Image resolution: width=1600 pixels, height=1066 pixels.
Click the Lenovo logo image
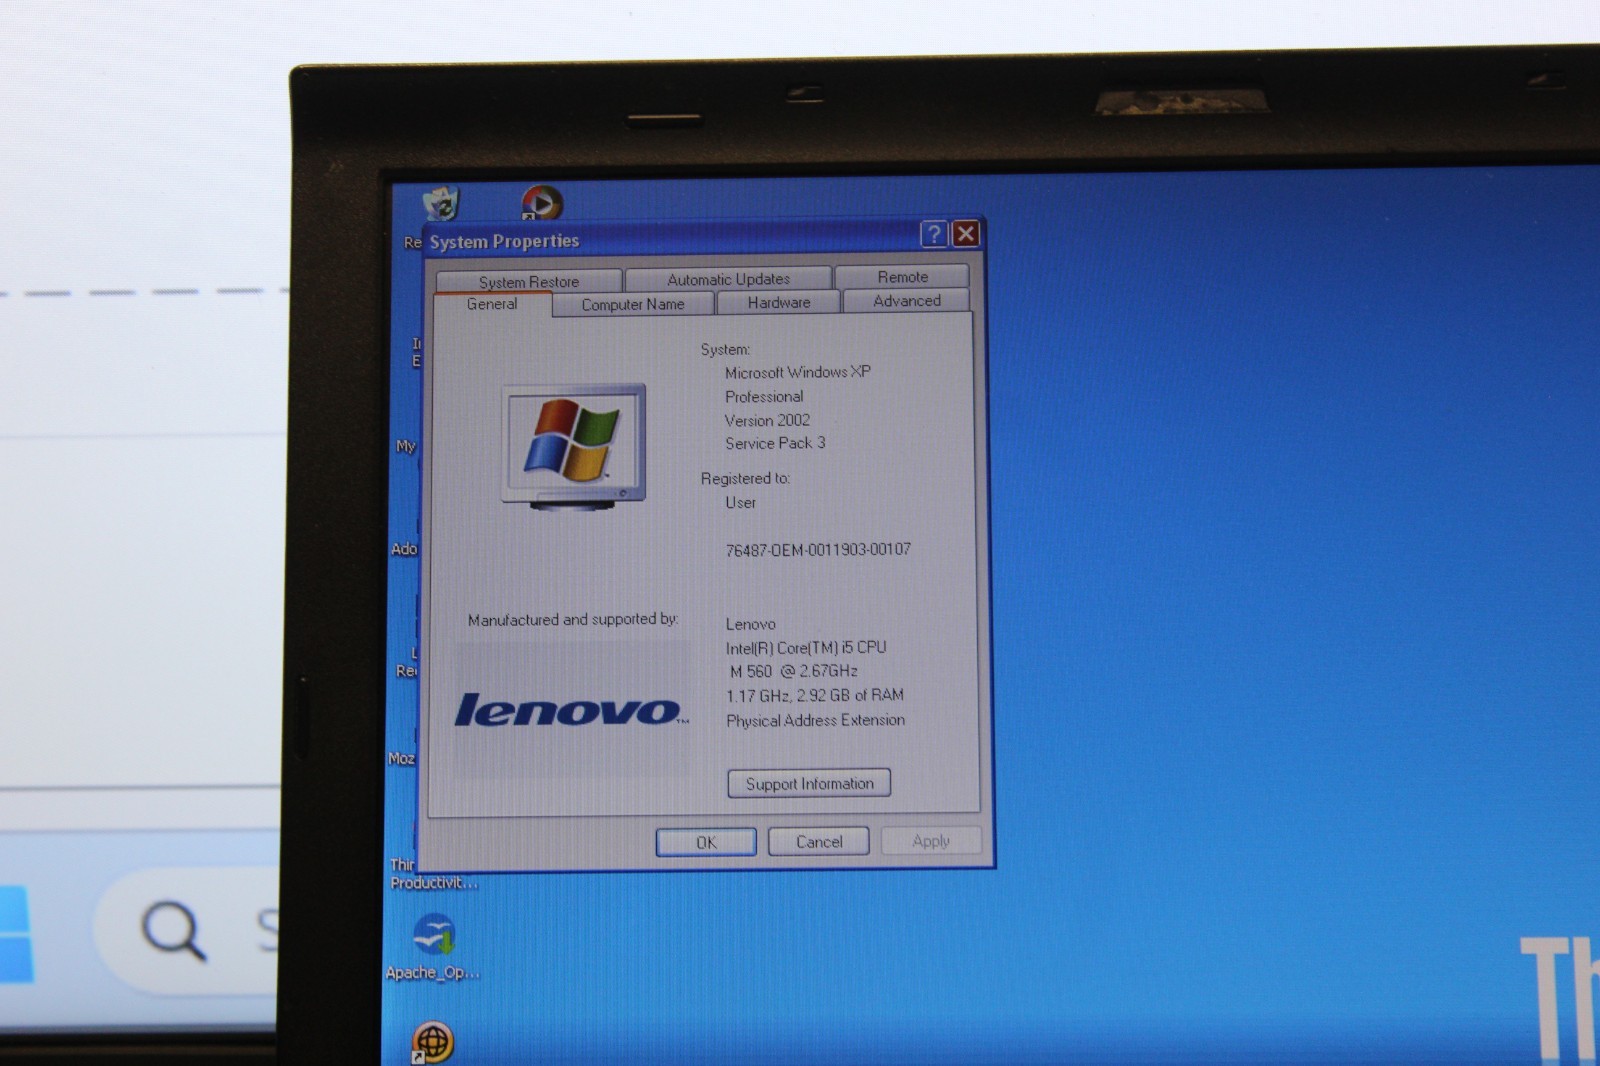tap(571, 709)
